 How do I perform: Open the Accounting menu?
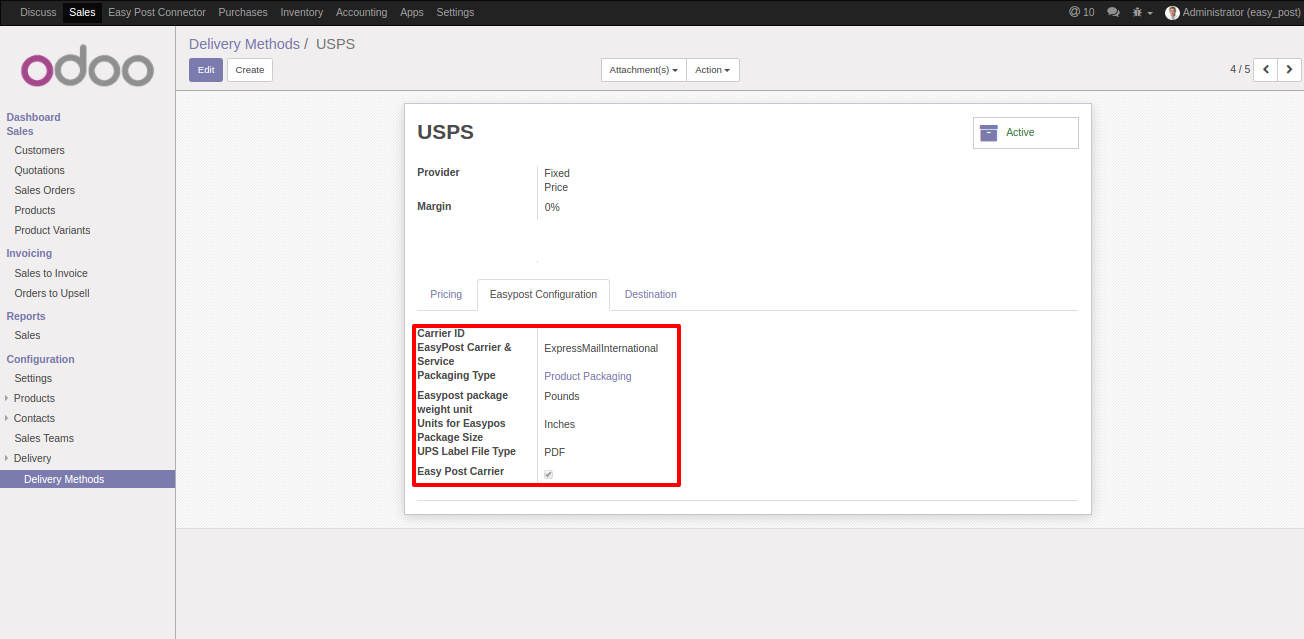tap(362, 13)
